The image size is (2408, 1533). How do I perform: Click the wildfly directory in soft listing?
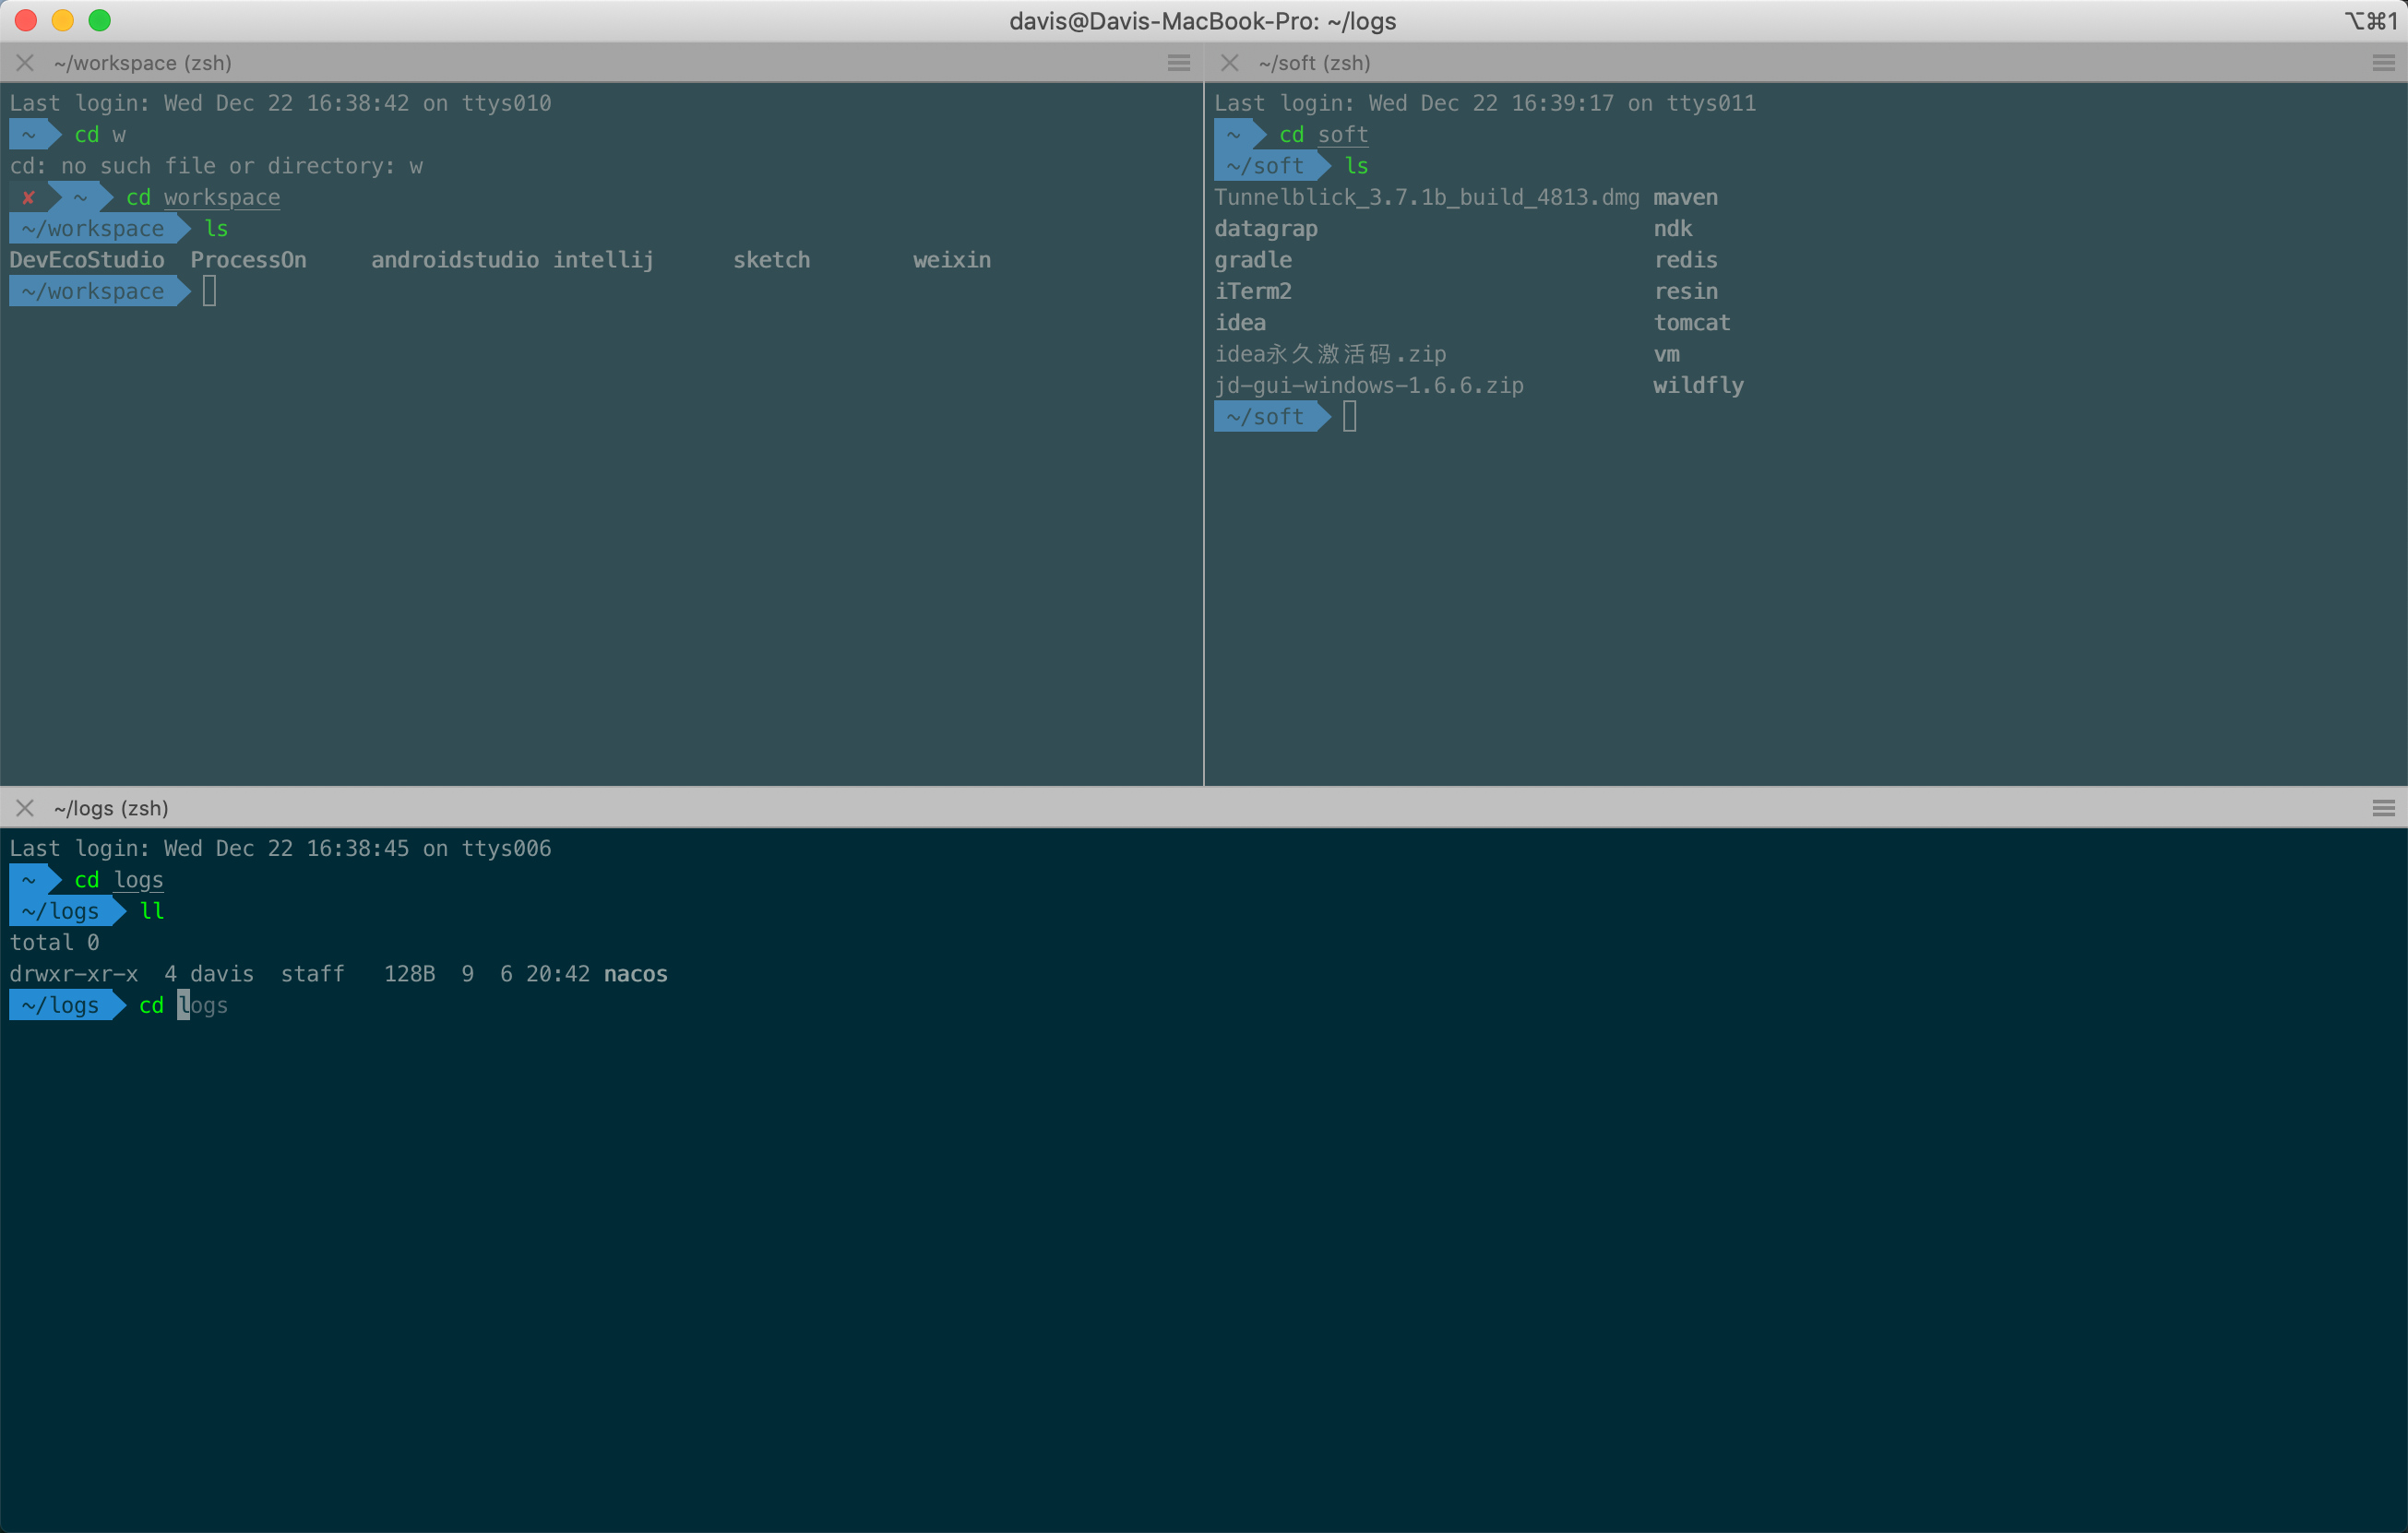pos(1697,385)
